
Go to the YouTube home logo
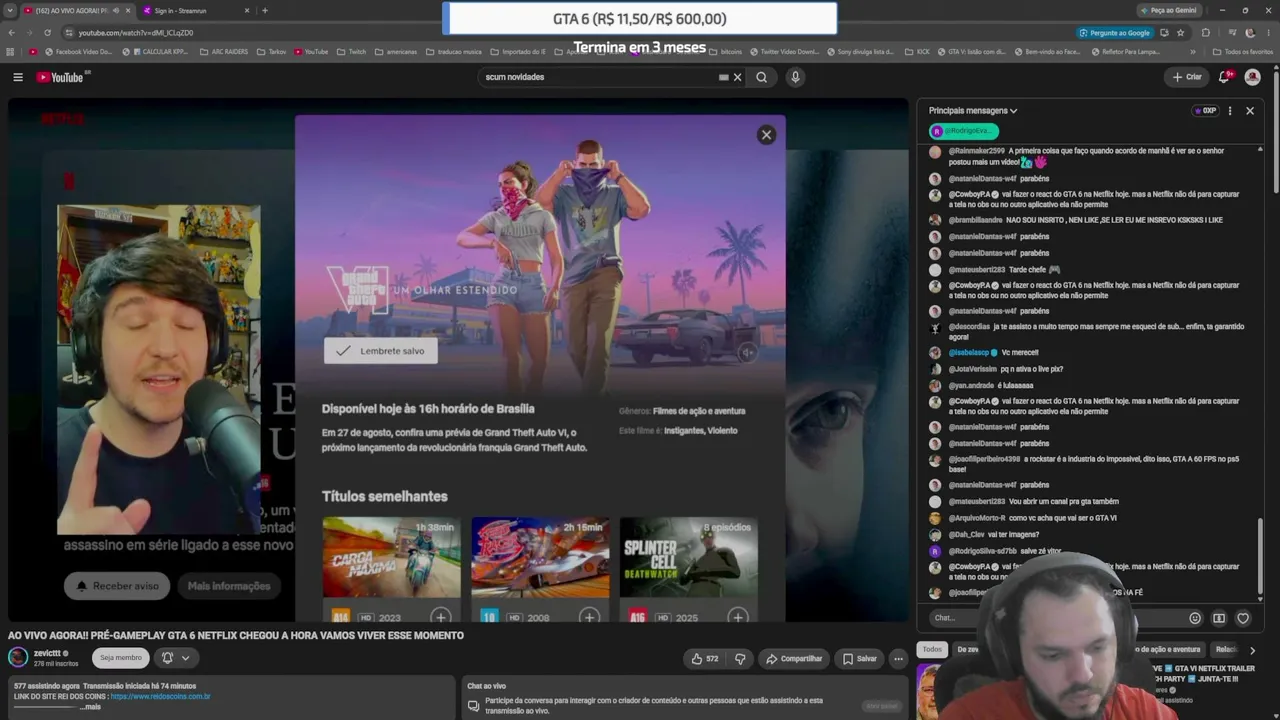point(60,77)
